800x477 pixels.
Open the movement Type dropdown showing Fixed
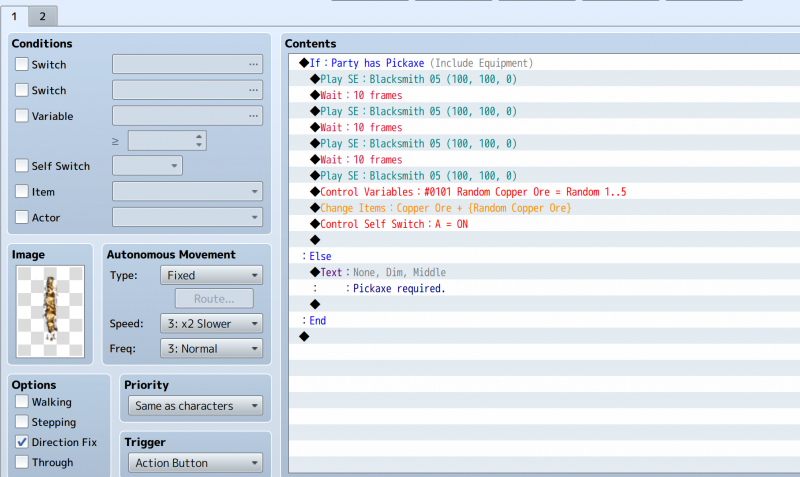point(211,275)
